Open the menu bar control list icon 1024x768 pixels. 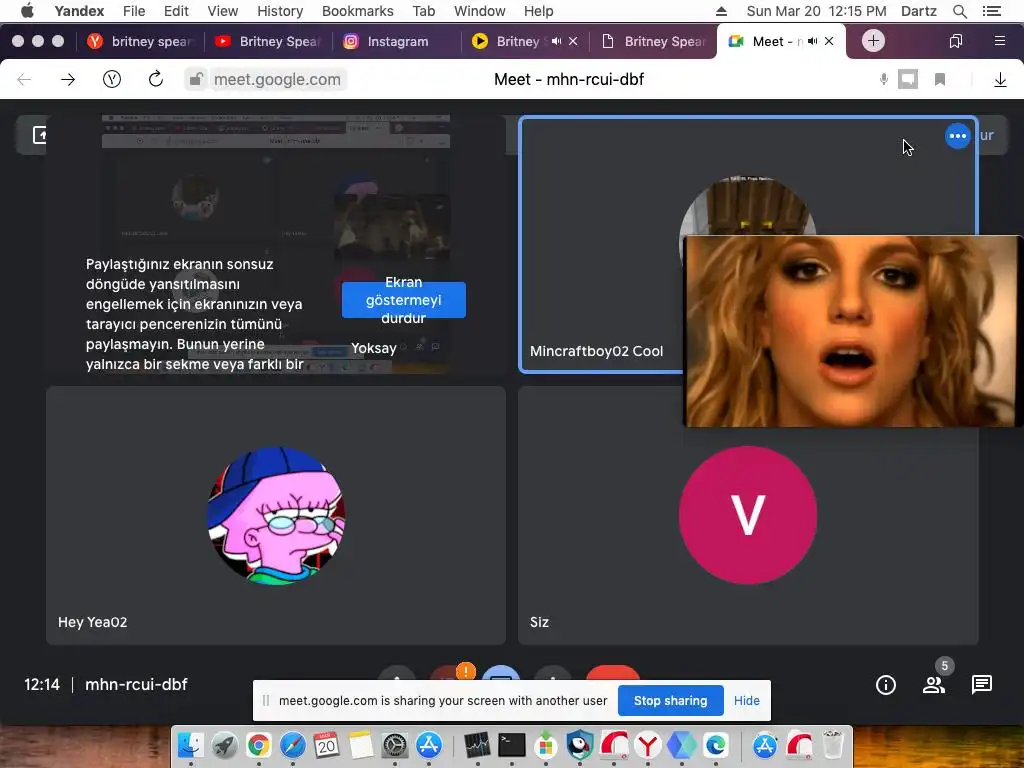click(991, 11)
